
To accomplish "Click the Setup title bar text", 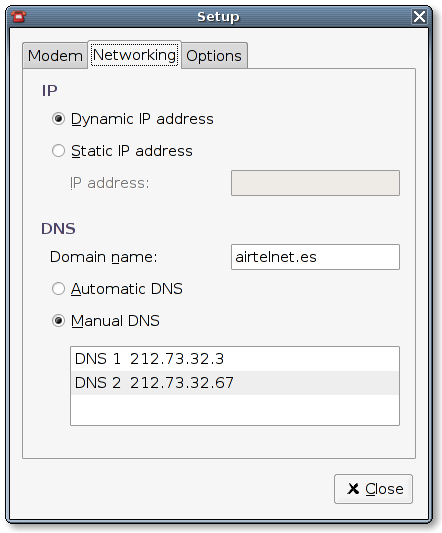I will (x=218, y=17).
